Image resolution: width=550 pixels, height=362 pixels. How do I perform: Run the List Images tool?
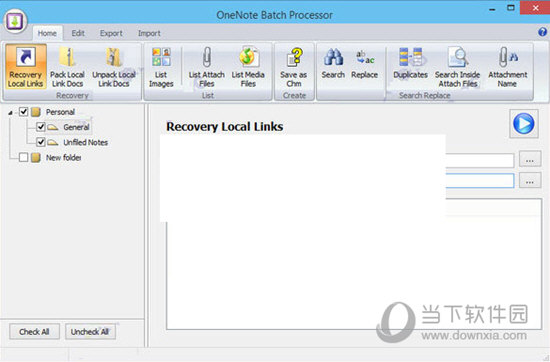(161, 67)
